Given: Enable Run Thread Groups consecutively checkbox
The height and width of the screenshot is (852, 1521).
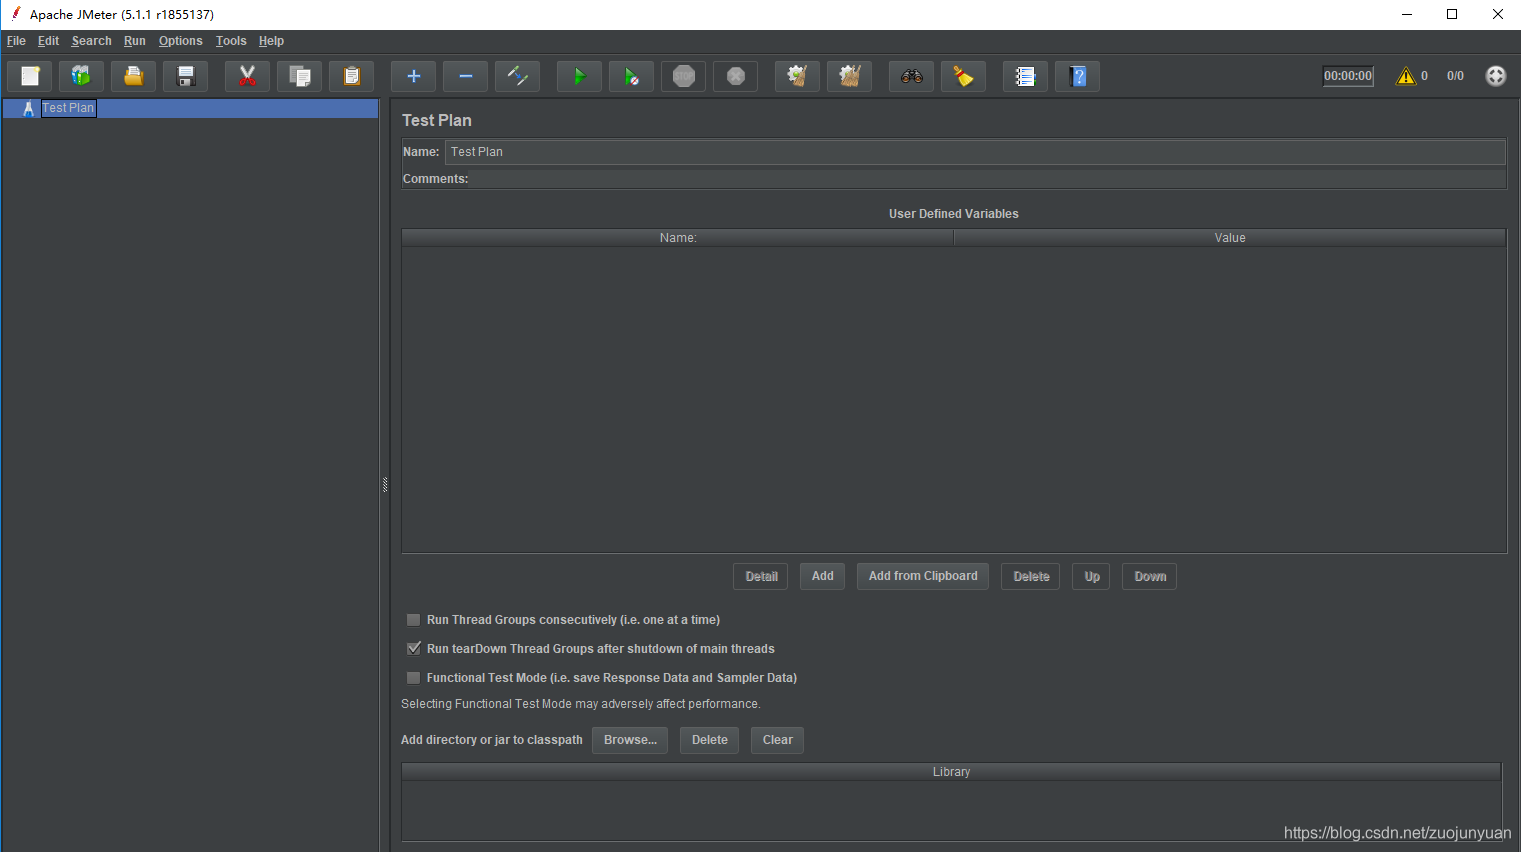Looking at the screenshot, I should pyautogui.click(x=413, y=620).
